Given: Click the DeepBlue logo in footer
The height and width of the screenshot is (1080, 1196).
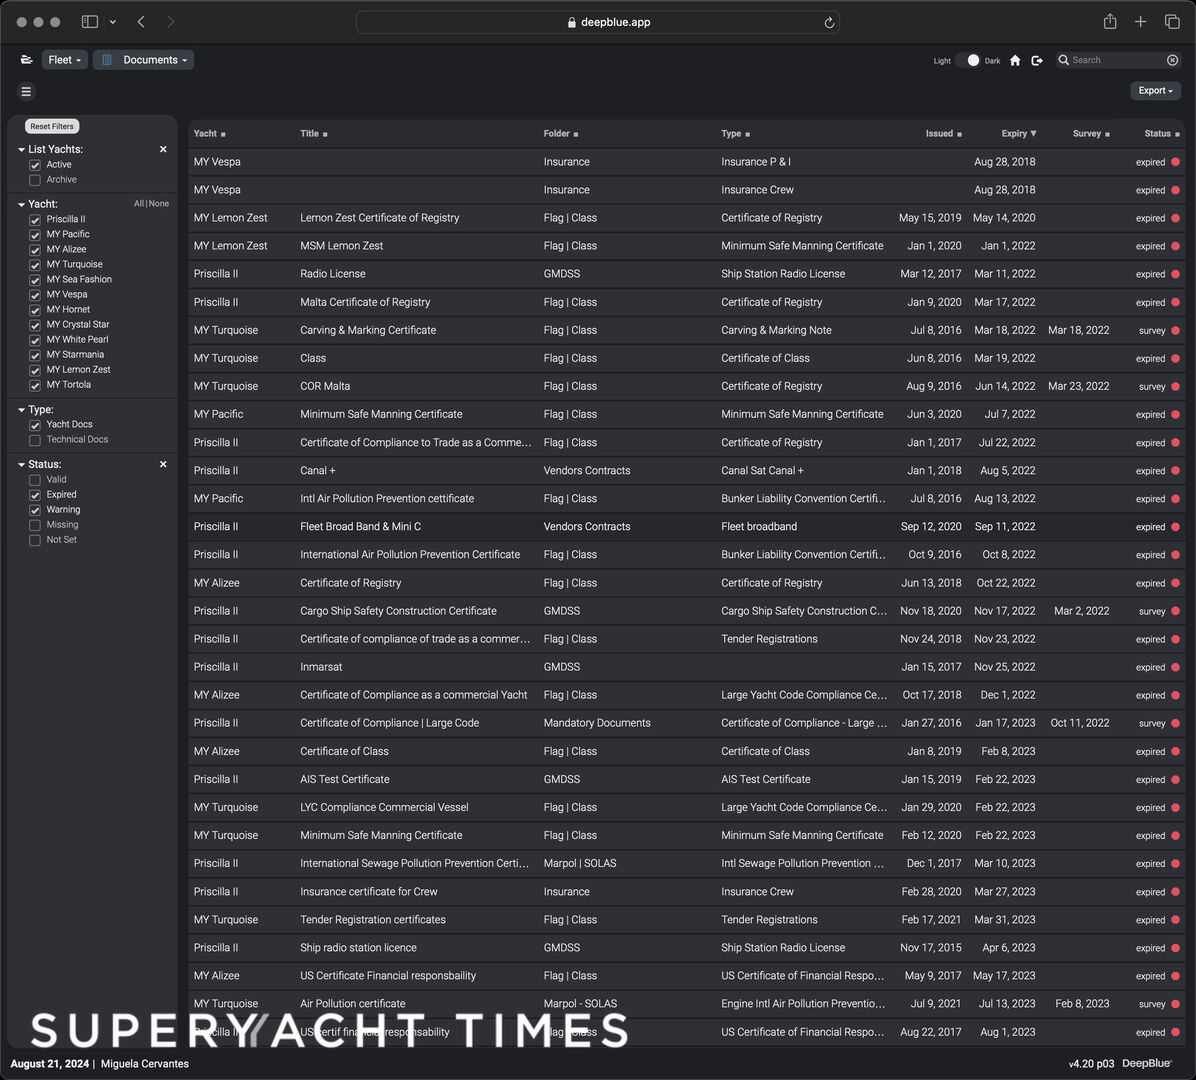Looking at the screenshot, I should (x=1146, y=1063).
